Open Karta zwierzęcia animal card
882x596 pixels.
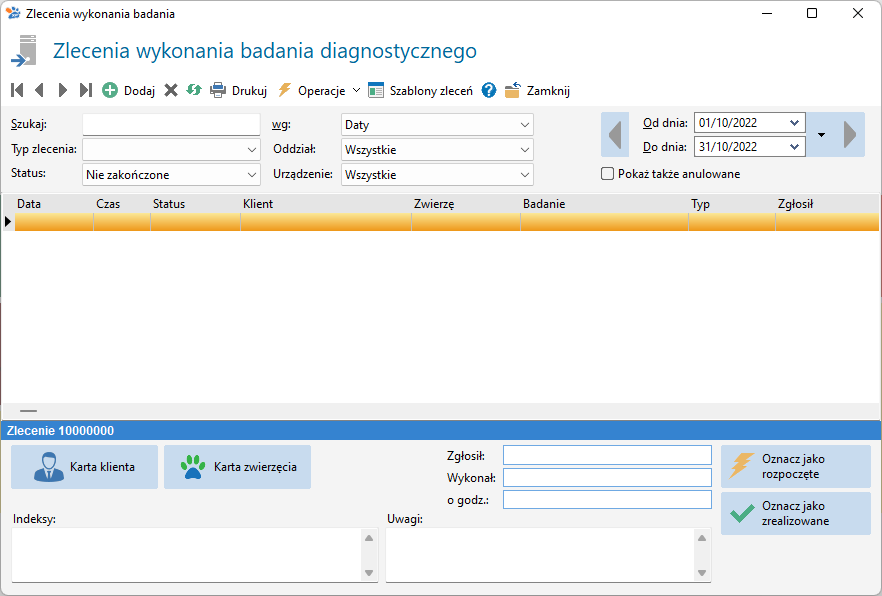[237, 467]
